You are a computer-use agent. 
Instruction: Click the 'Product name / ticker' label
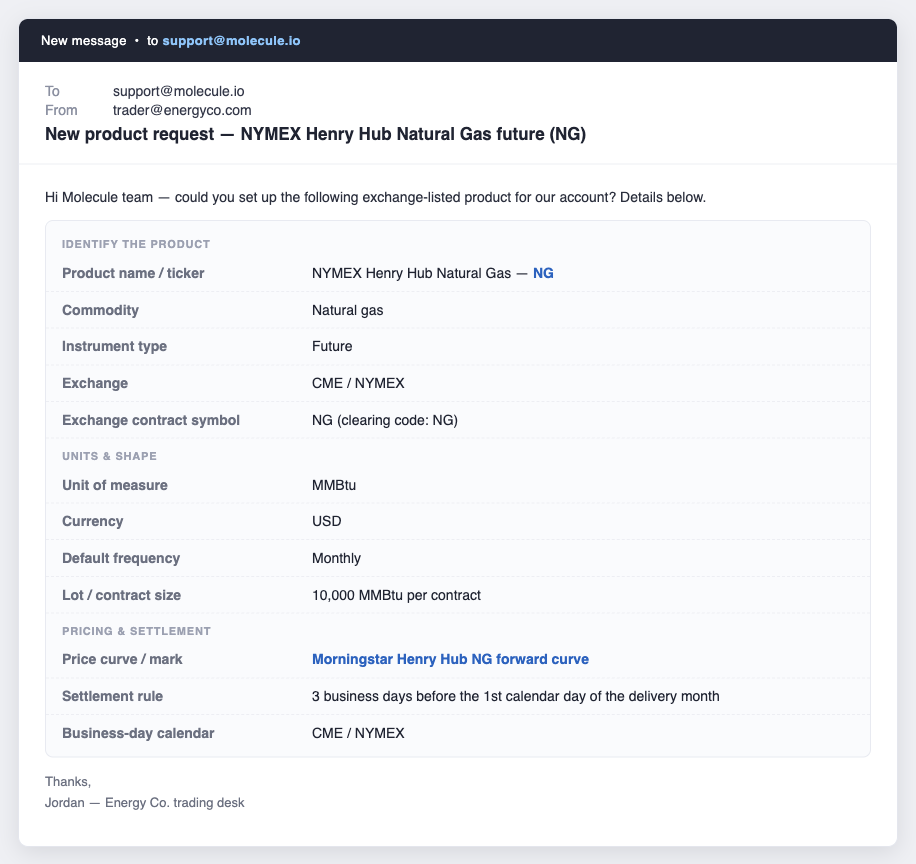(133, 273)
